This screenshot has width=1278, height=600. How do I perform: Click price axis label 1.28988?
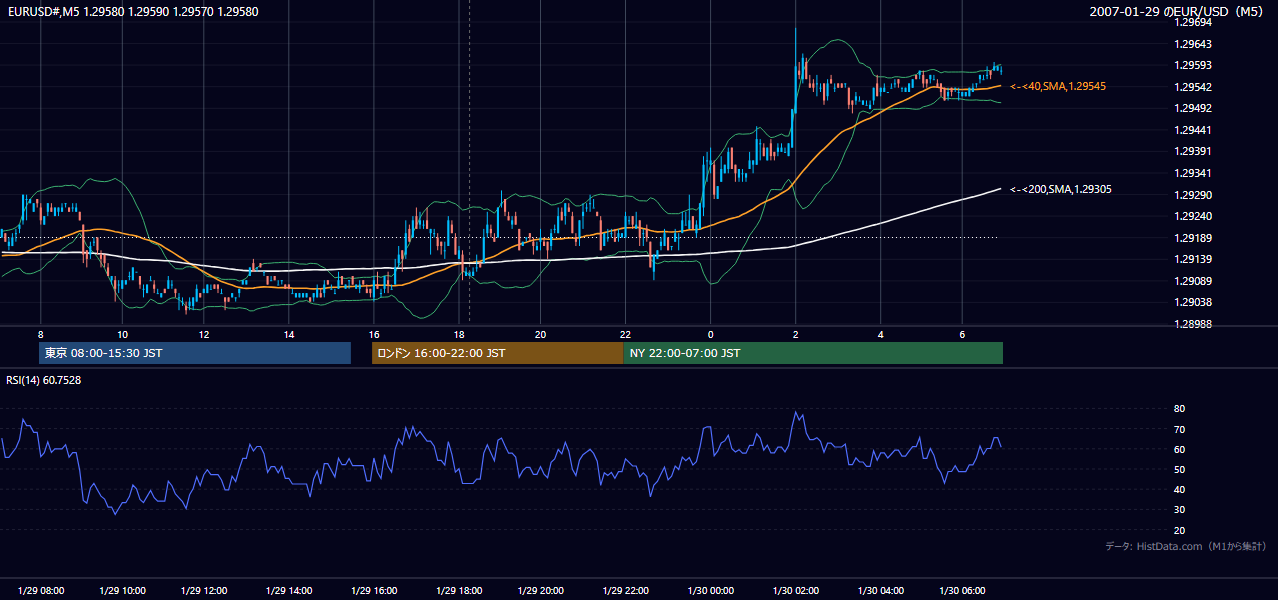[1194, 324]
